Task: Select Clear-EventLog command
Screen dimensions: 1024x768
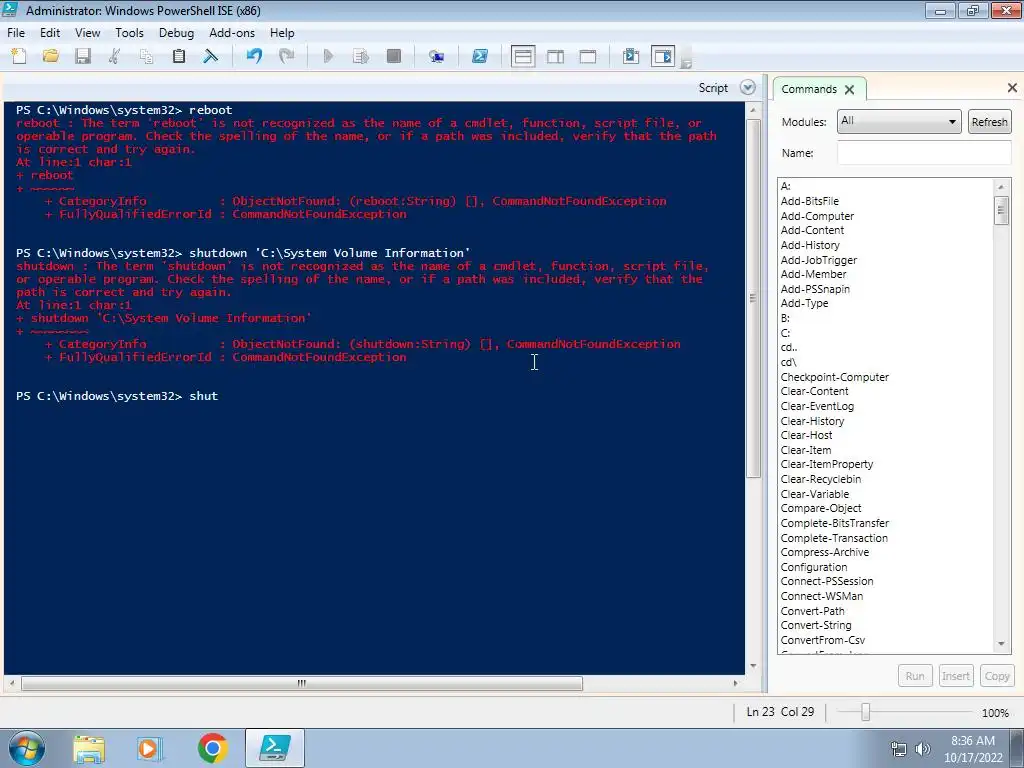Action: tap(817, 406)
